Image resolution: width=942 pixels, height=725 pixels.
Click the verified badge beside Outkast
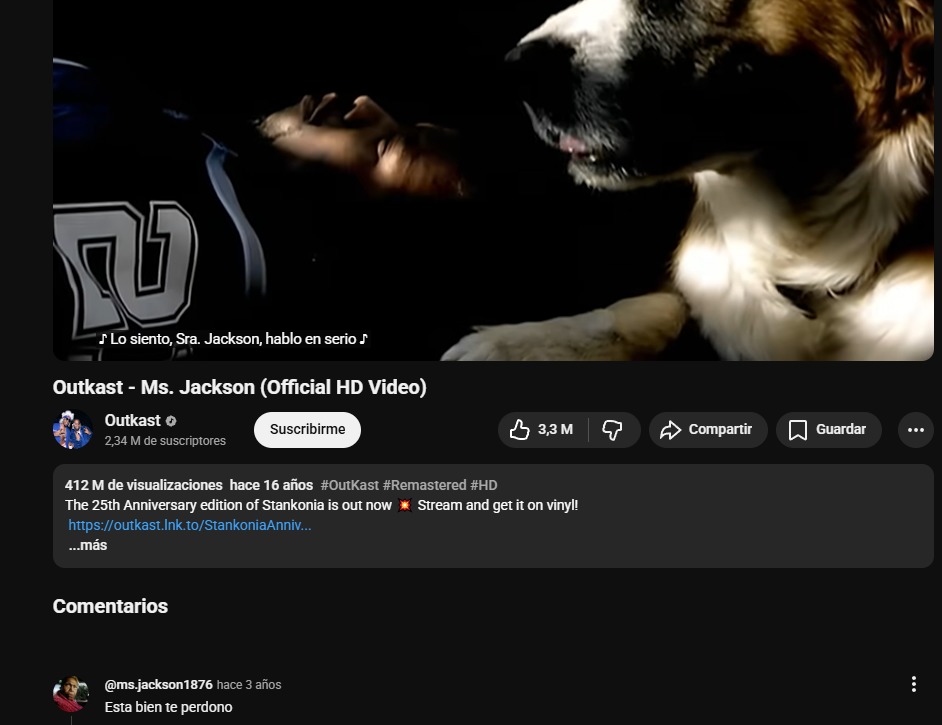171,421
